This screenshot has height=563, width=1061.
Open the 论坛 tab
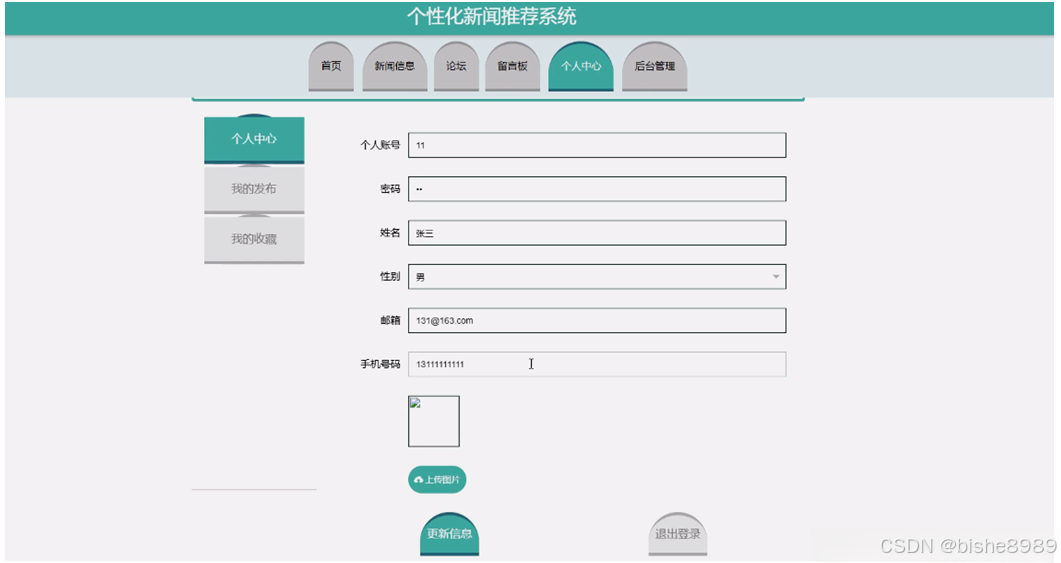pos(456,66)
